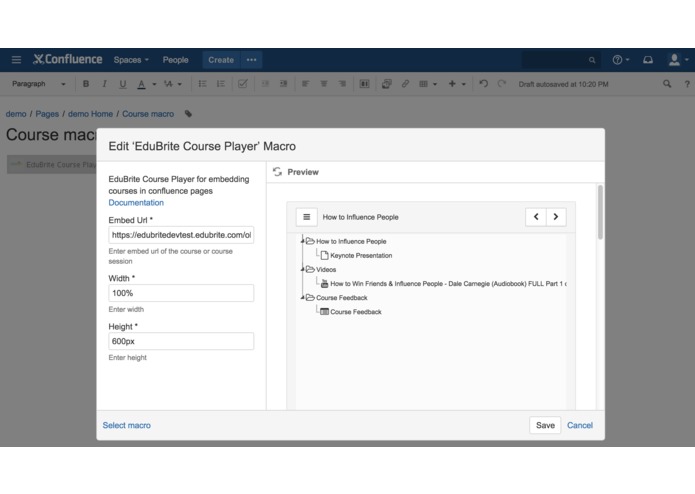Click the redo icon
This screenshot has height=494, width=695.
pos(501,84)
